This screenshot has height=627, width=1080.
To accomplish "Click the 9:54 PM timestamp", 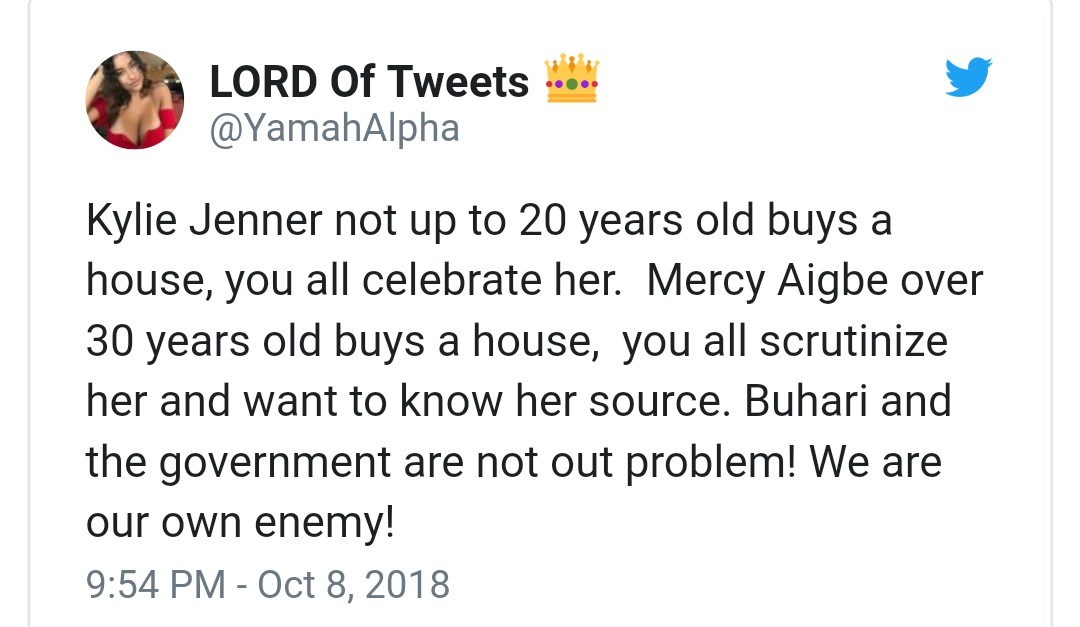I will (x=156, y=583).
